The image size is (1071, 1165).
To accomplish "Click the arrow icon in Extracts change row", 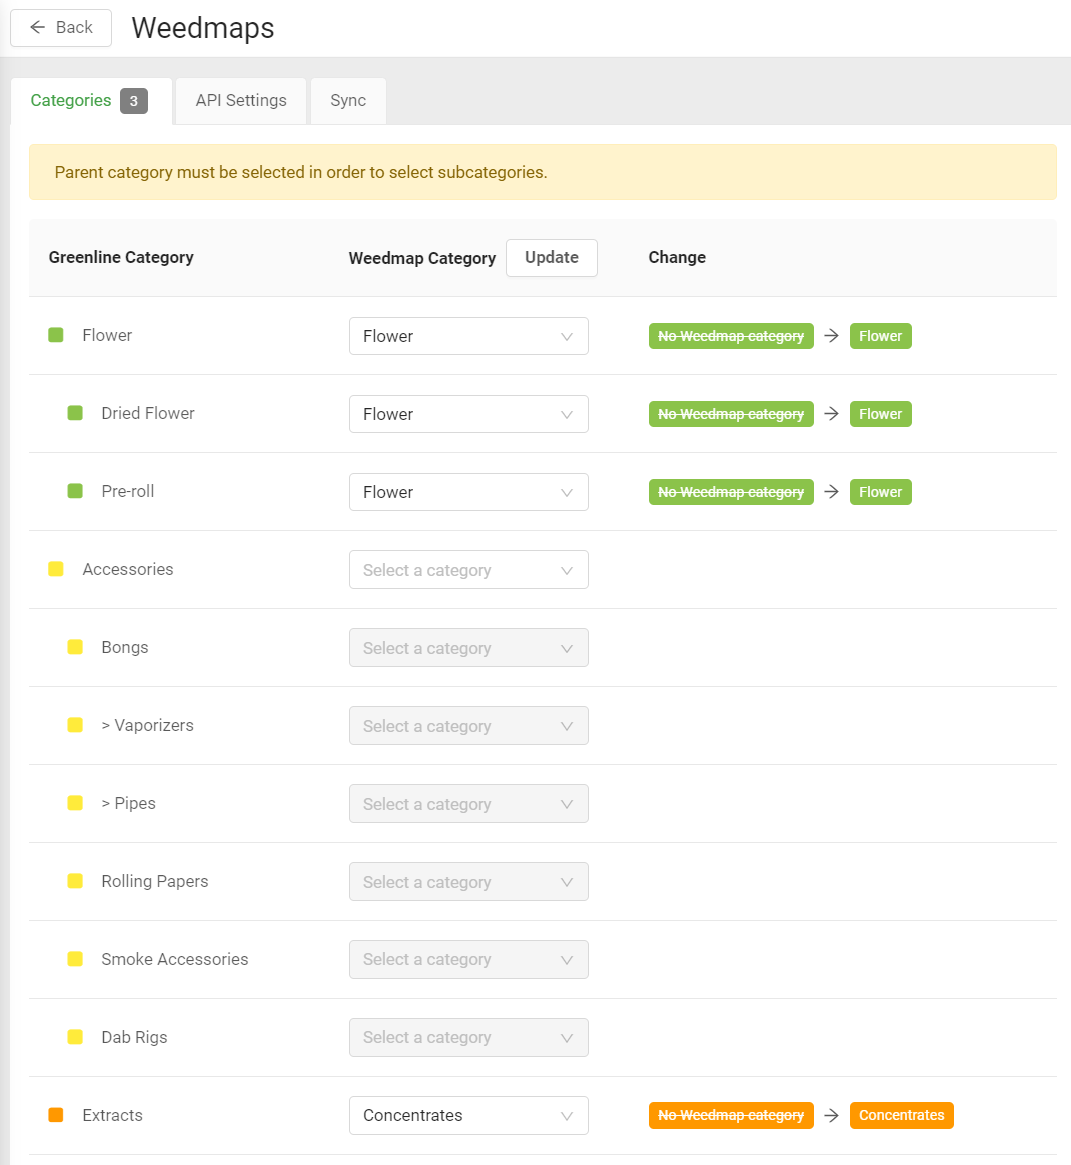I will (831, 1115).
